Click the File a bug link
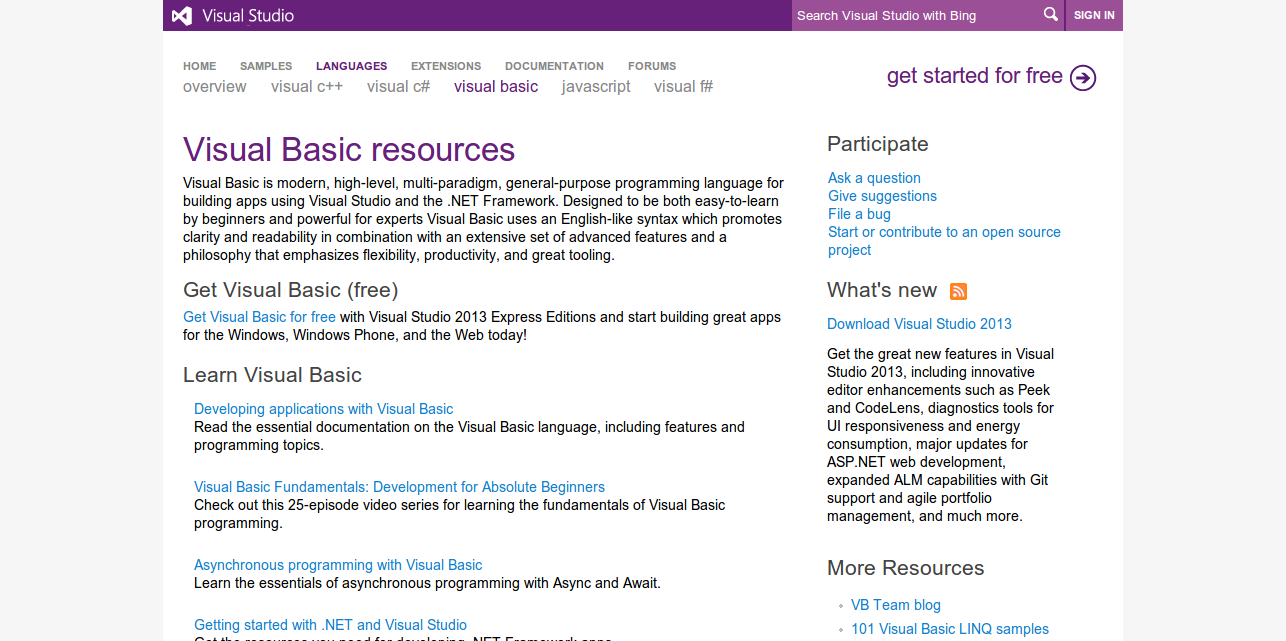 tap(859, 214)
